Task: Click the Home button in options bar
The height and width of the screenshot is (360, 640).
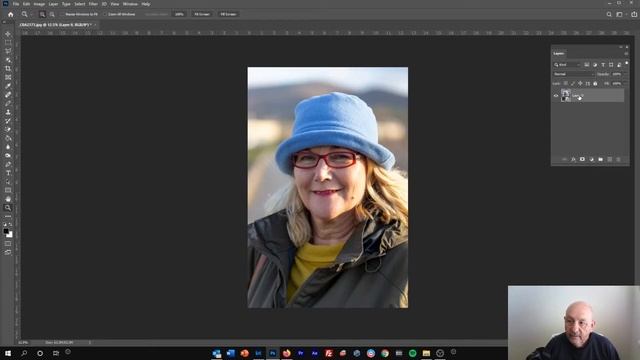Action: tap(11, 14)
